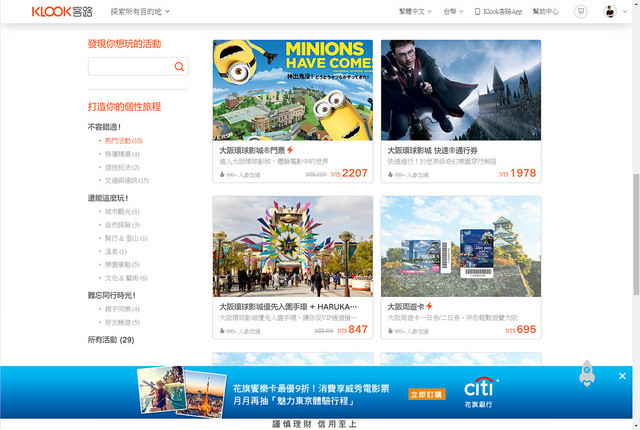
Task: Select 好友暢遊 (5) category
Action: pyautogui.click(x=122, y=322)
